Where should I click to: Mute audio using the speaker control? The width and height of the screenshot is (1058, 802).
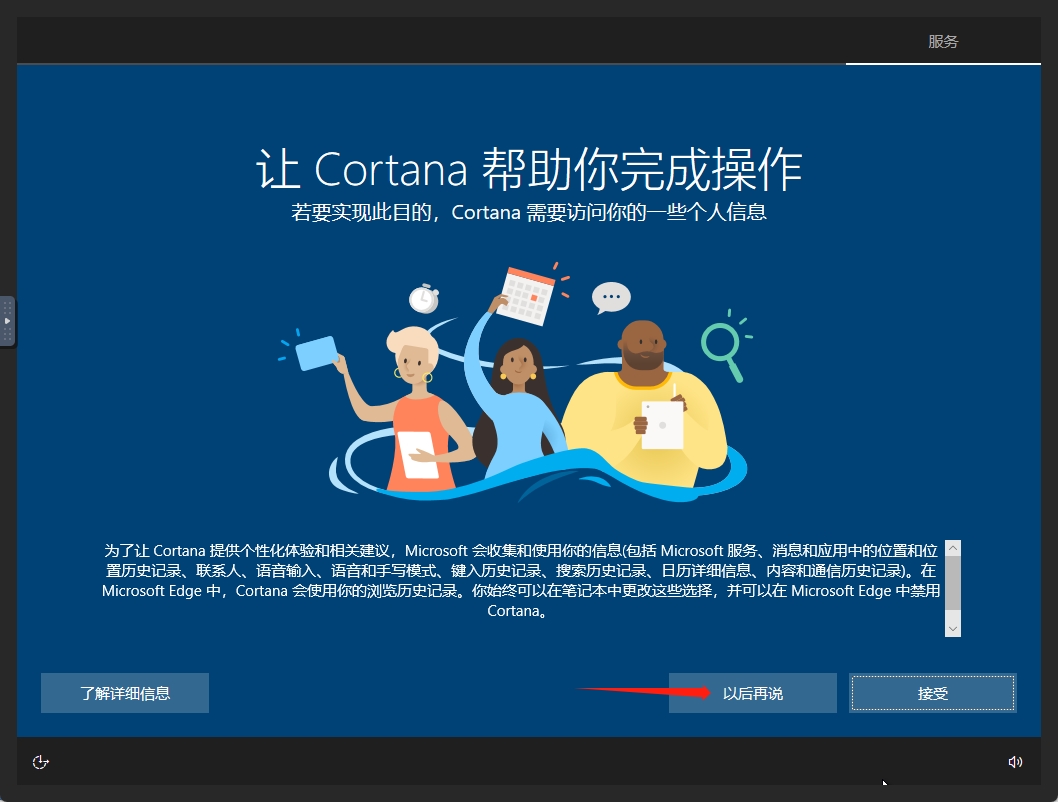point(1016,761)
